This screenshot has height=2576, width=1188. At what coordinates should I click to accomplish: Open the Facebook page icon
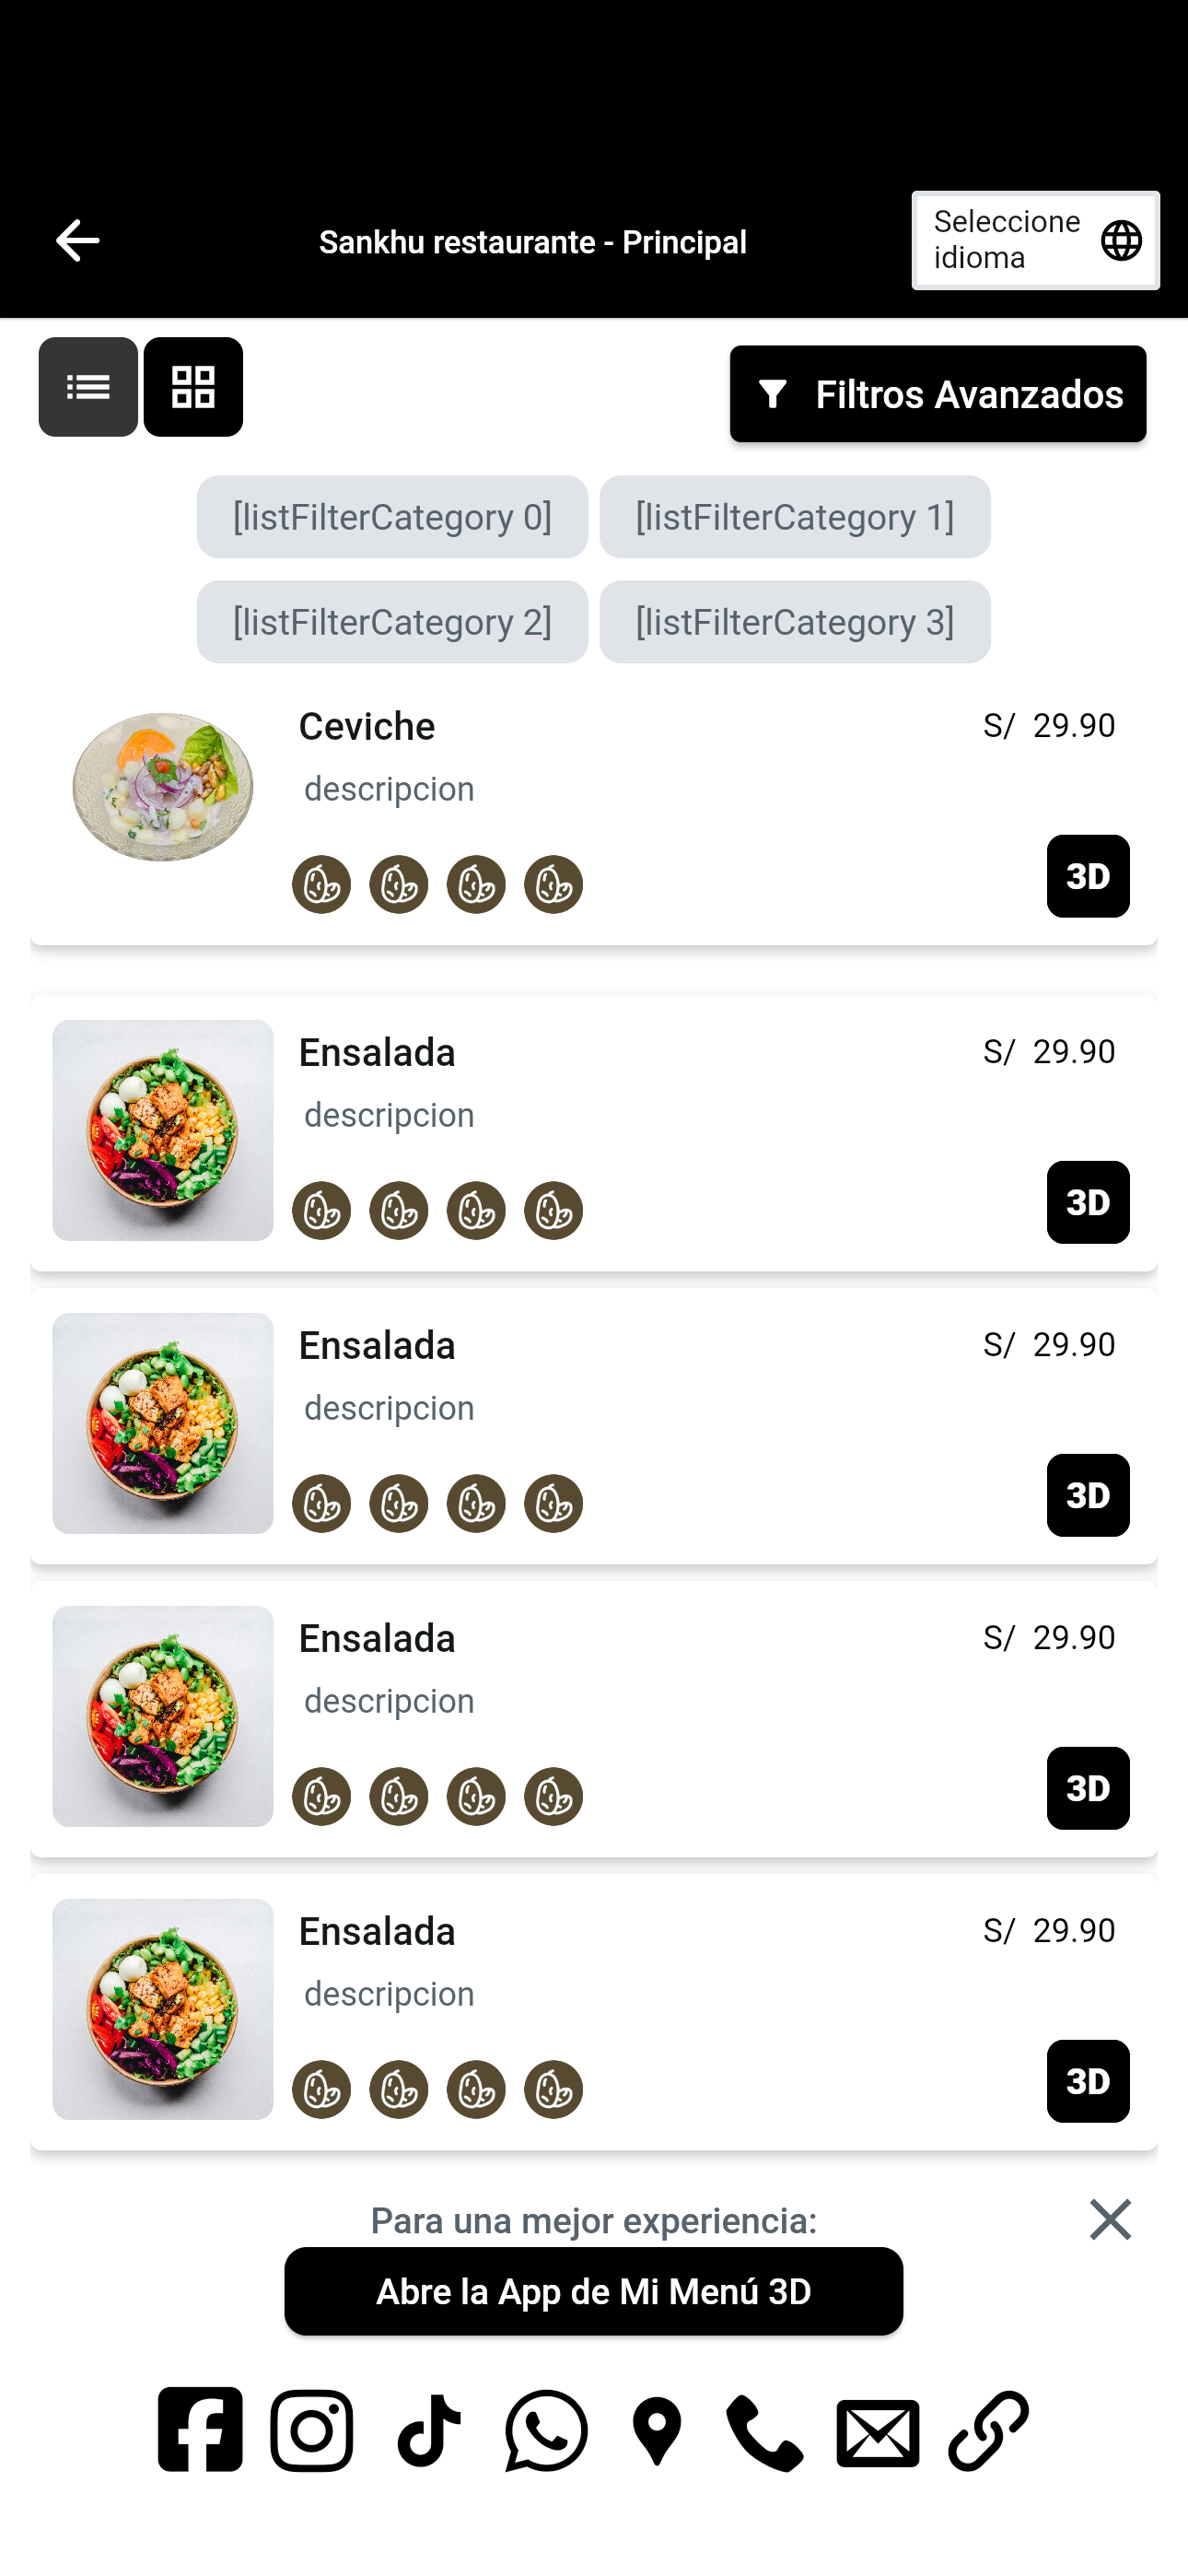pos(200,2429)
